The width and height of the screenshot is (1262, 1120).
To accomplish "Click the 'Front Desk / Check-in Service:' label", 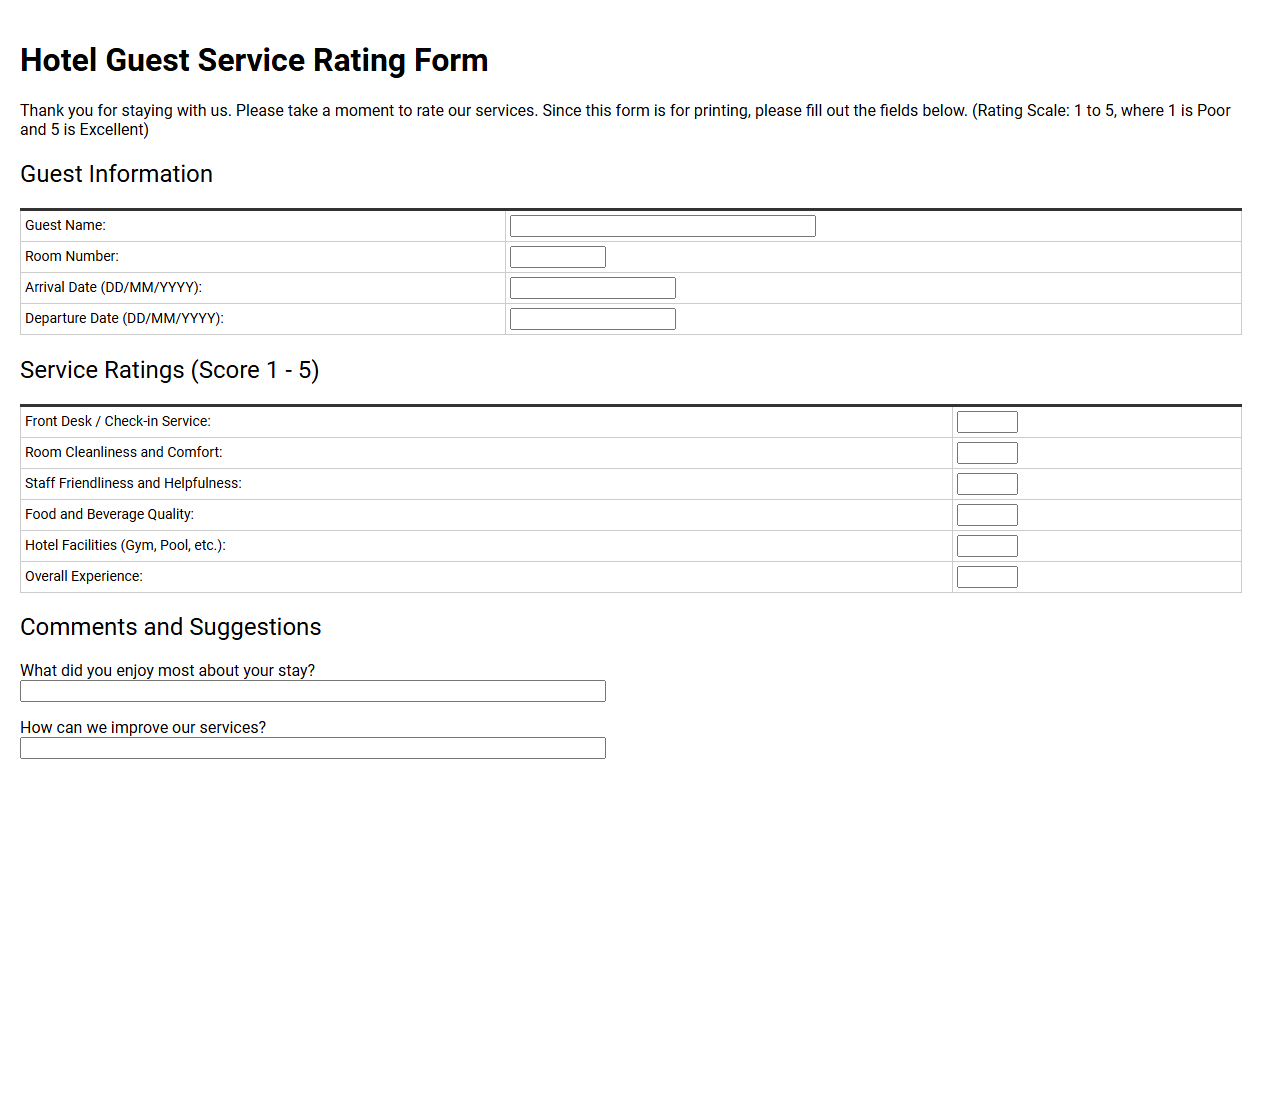I will tap(118, 422).
